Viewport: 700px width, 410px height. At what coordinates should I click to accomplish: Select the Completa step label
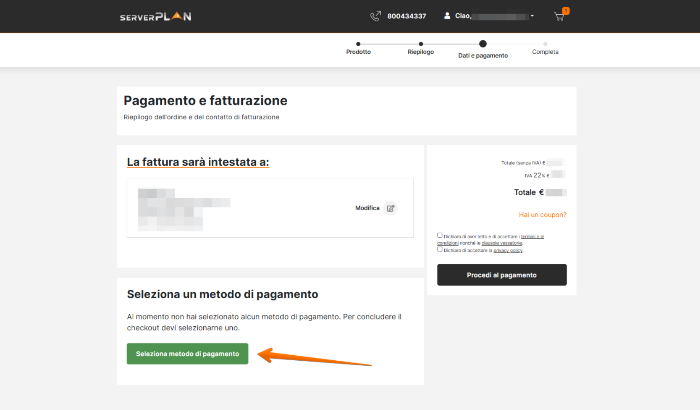pos(545,51)
